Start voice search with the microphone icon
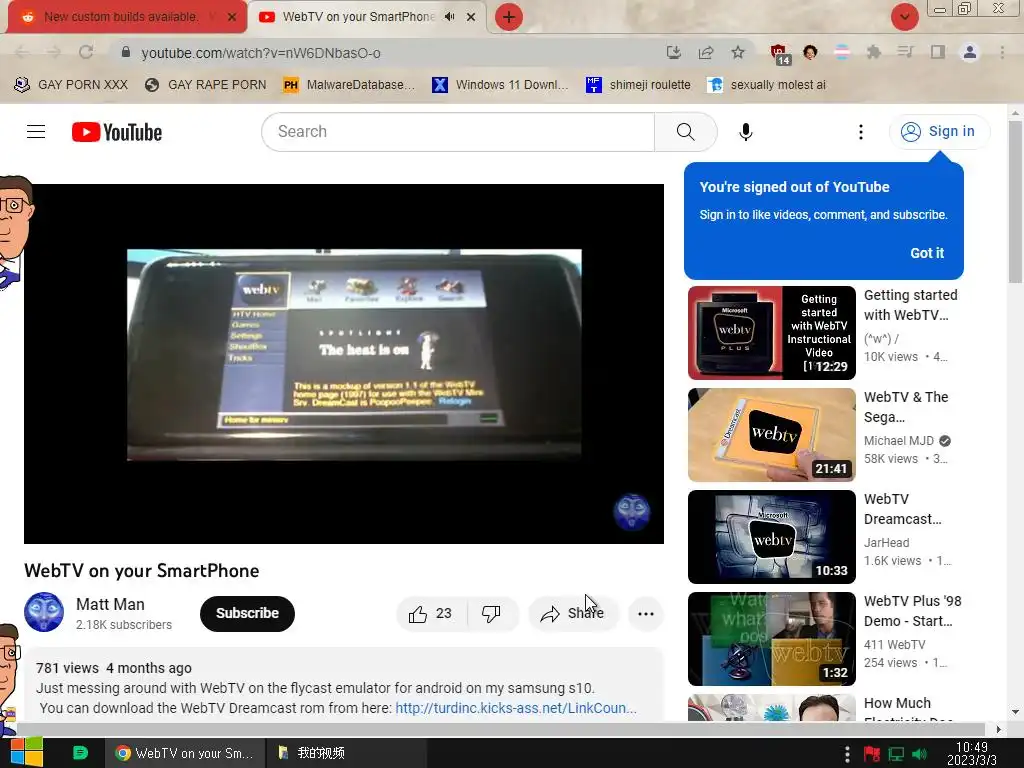This screenshot has width=1024, height=768. (746, 132)
